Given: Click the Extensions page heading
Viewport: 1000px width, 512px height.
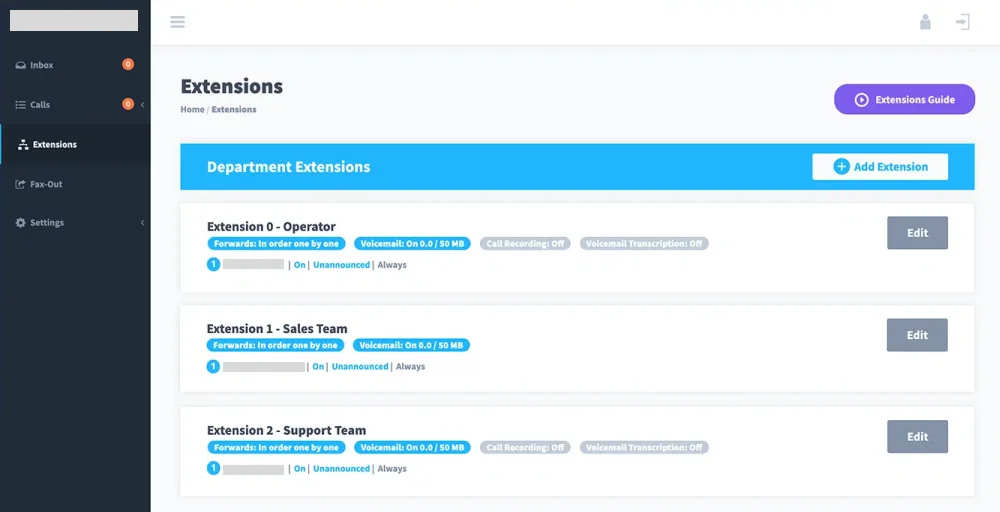Looking at the screenshot, I should click(x=232, y=86).
